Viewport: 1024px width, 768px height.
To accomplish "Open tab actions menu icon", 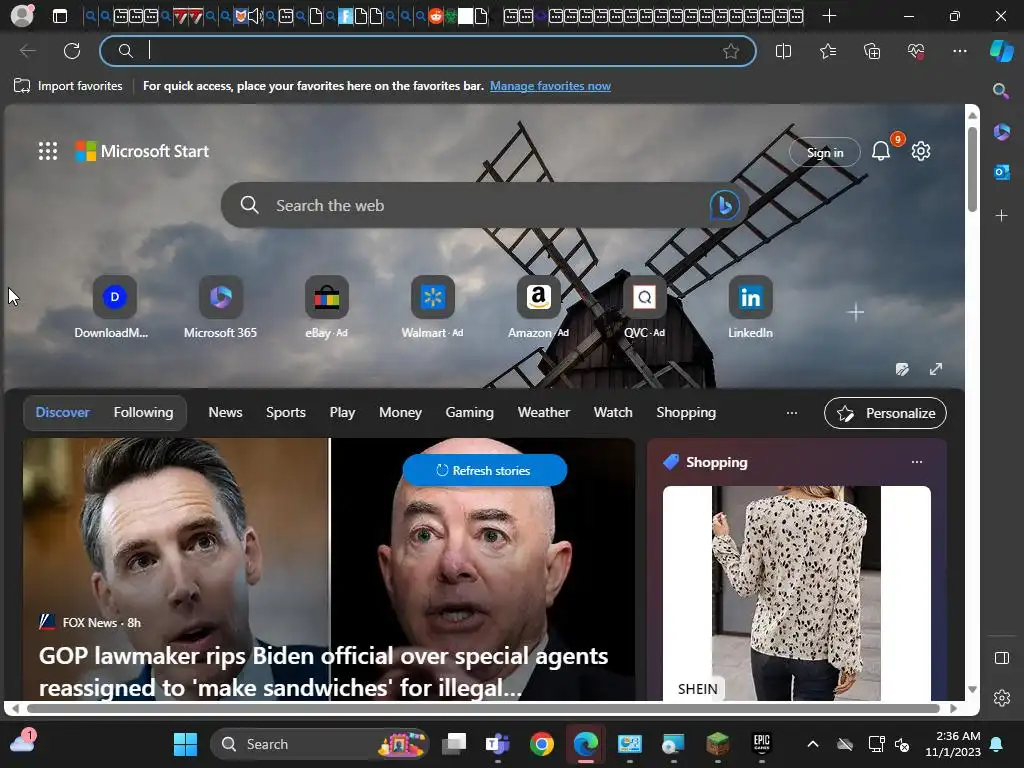I will (x=60, y=16).
